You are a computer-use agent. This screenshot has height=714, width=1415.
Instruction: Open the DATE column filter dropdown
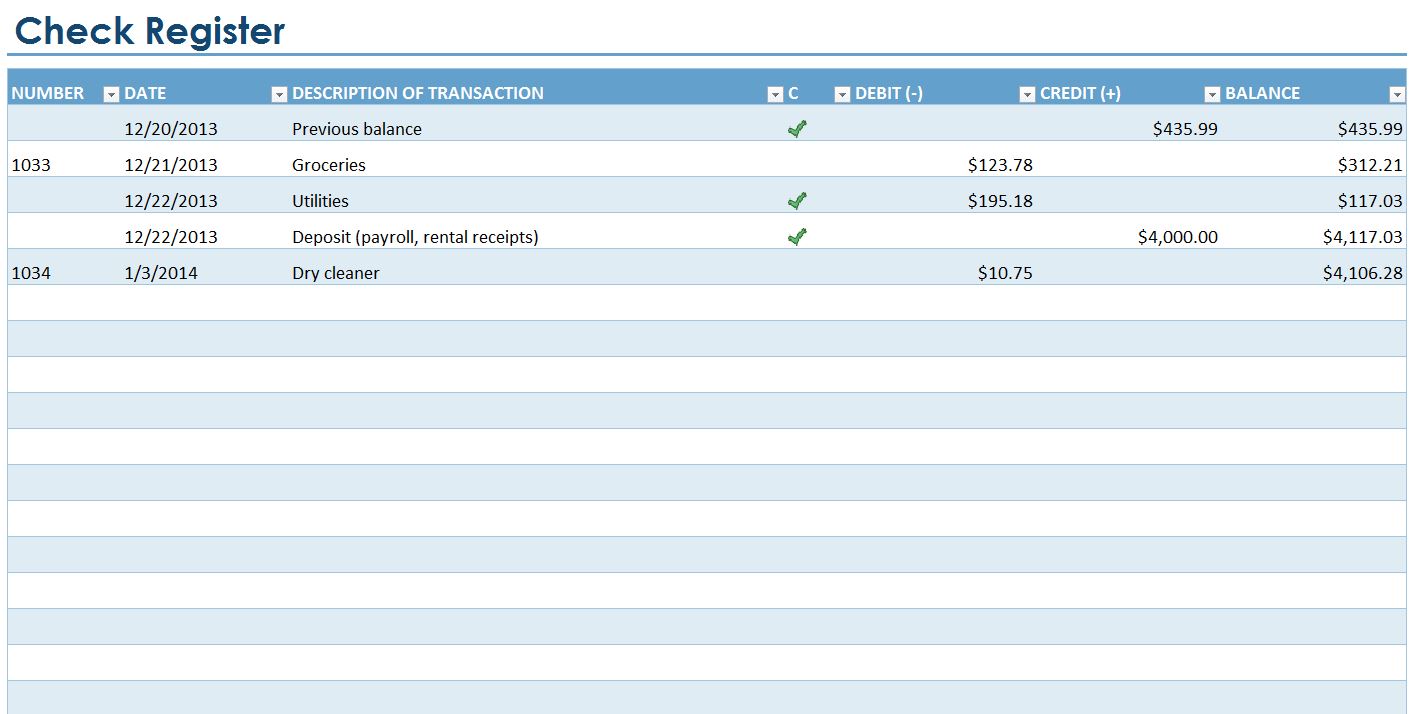[x=278, y=94]
